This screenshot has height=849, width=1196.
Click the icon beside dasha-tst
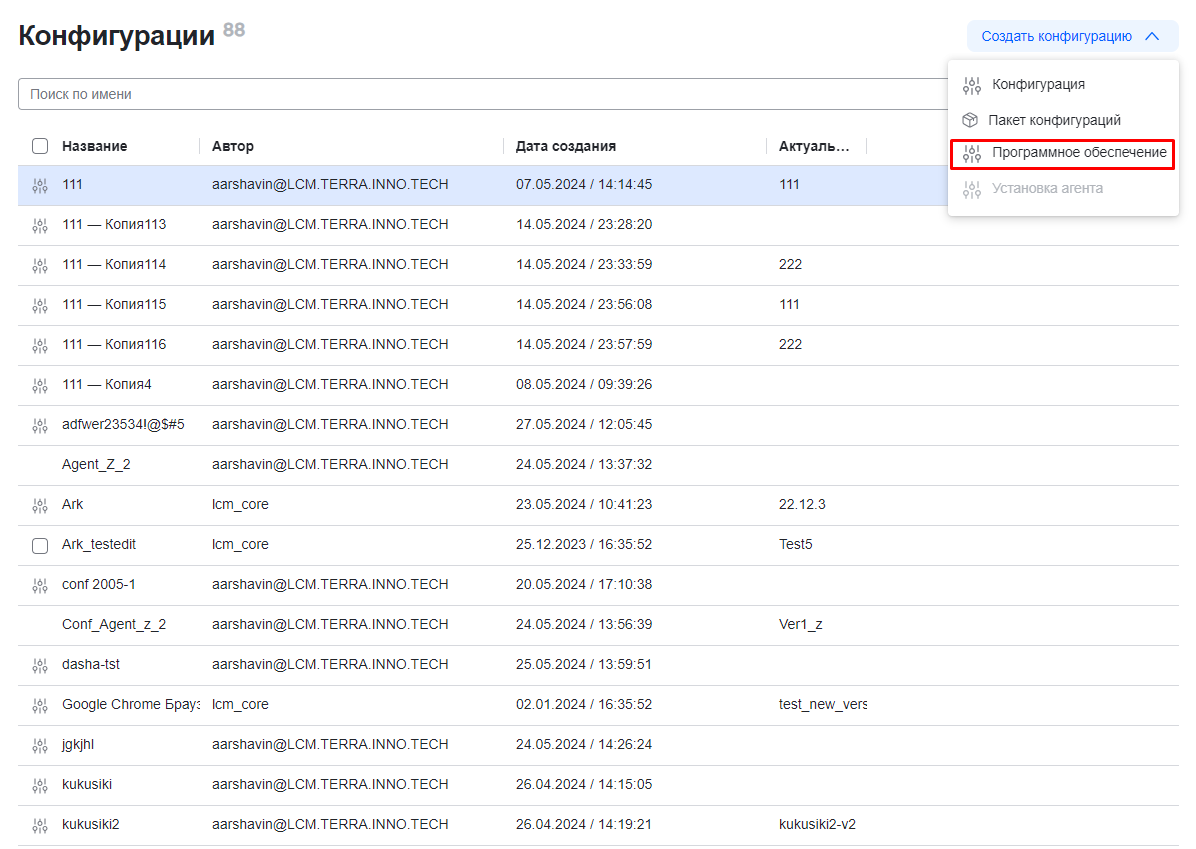click(x=40, y=665)
